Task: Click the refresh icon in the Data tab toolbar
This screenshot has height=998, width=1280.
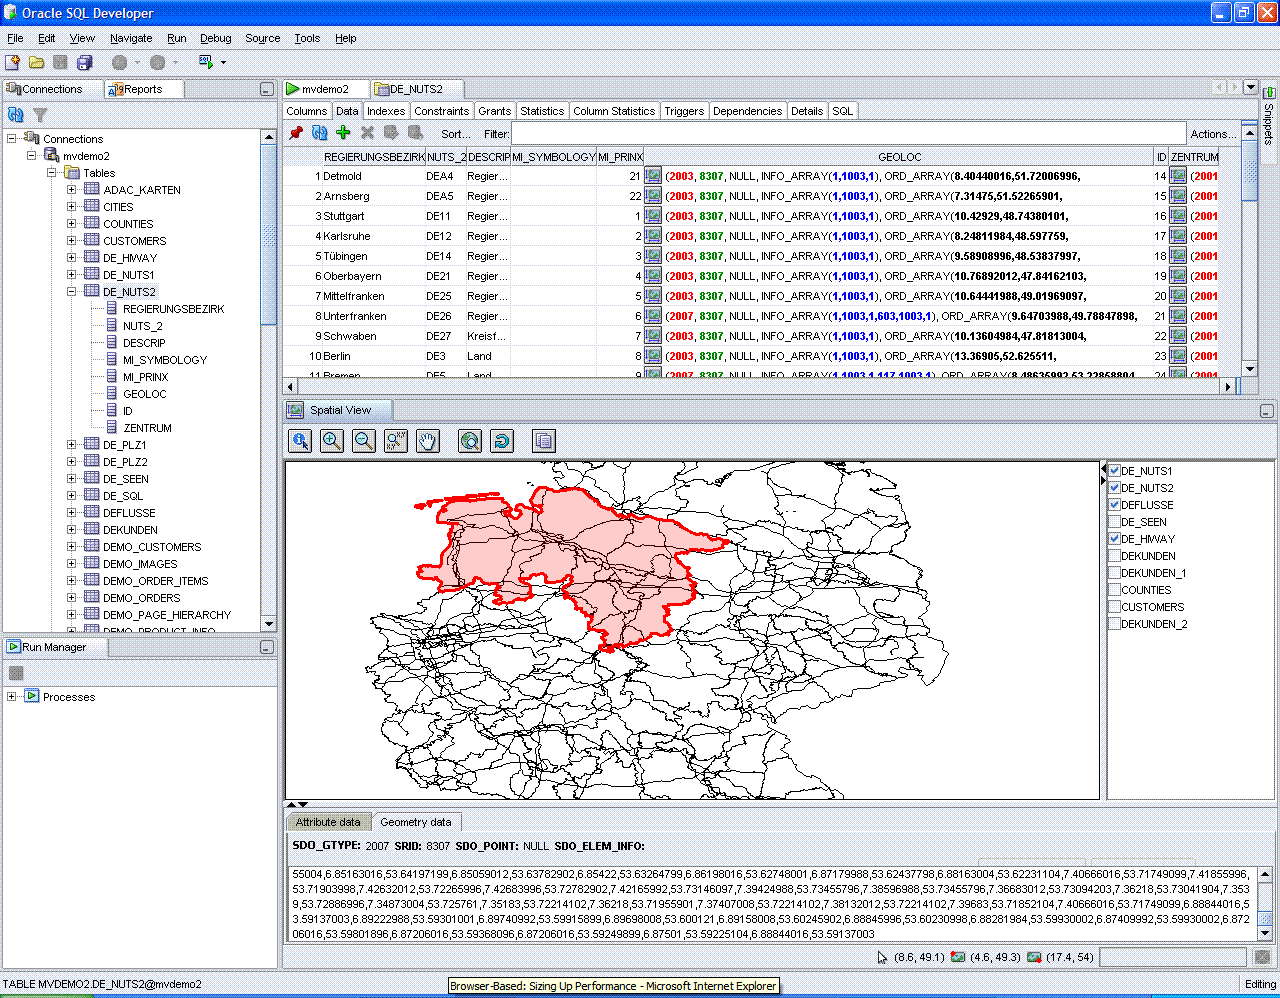Action: coord(320,133)
